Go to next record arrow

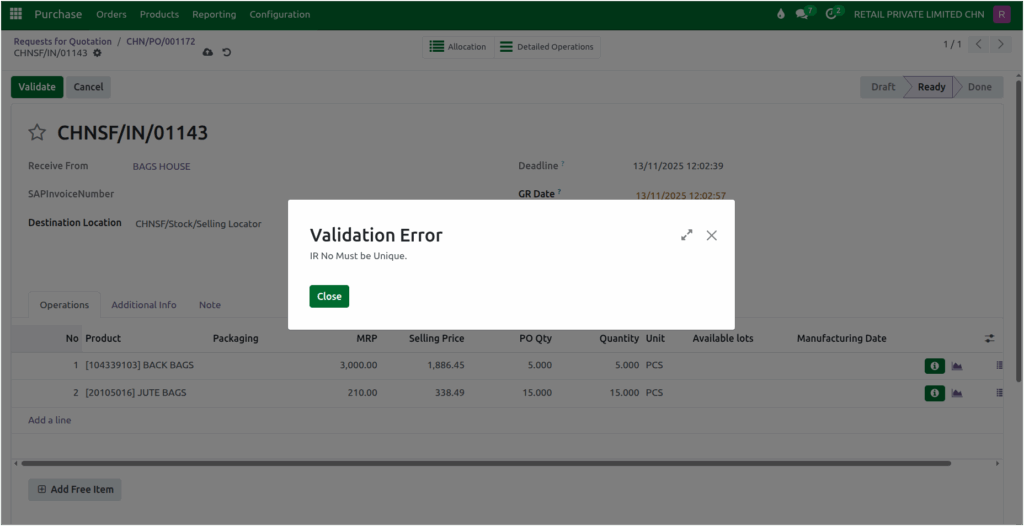point(1000,44)
